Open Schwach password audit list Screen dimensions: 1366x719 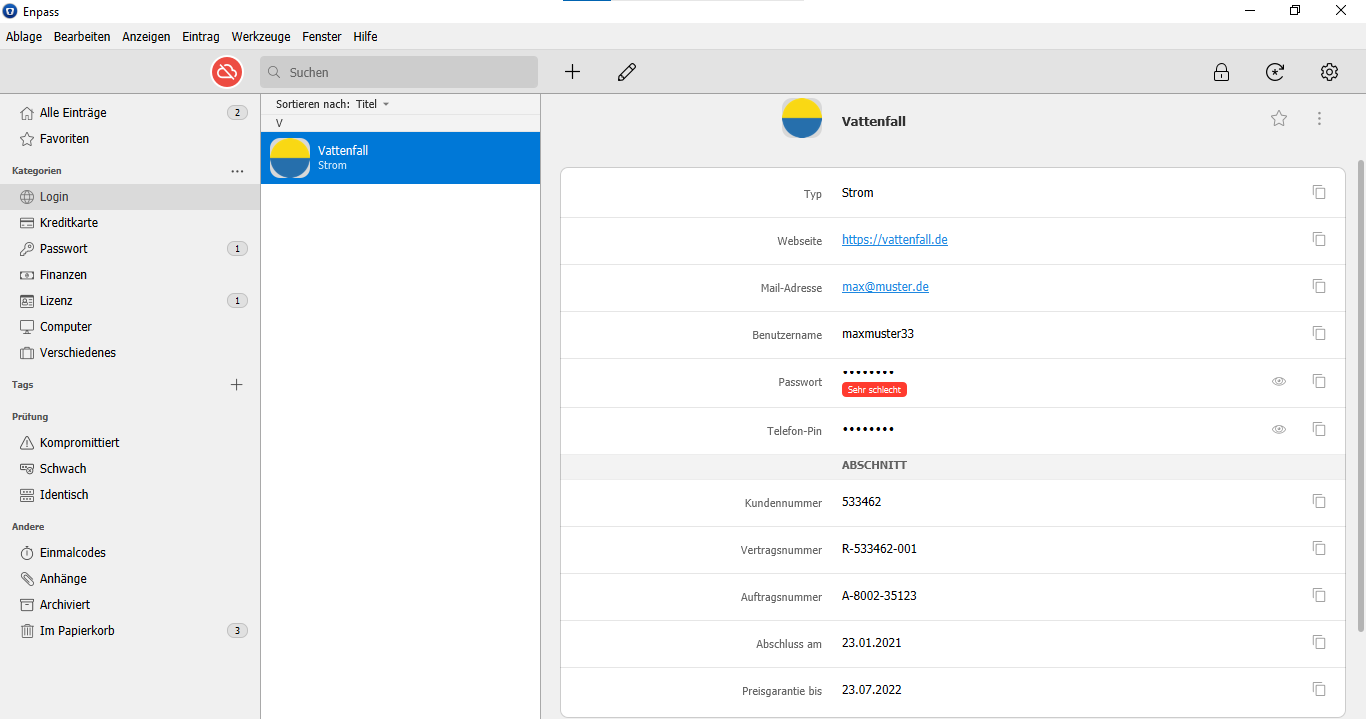[130, 469]
